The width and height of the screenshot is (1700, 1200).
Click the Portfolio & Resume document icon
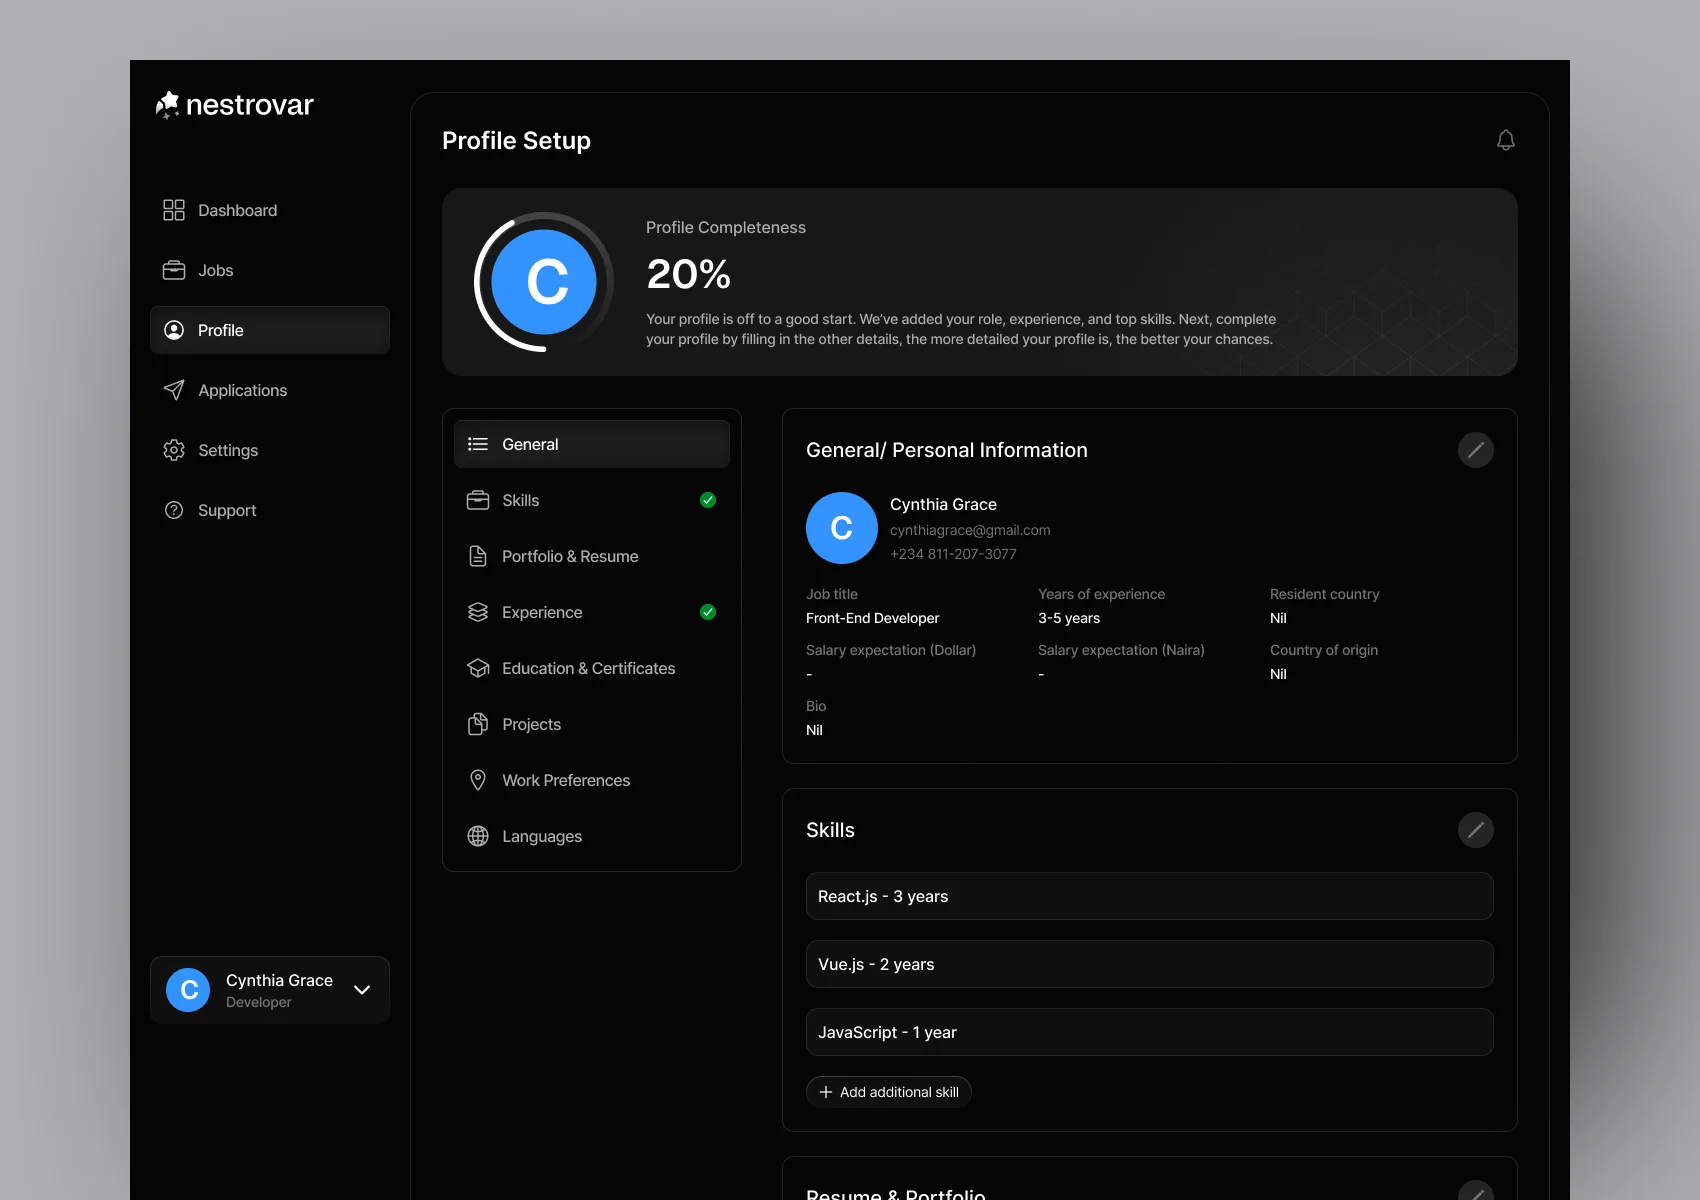point(478,556)
